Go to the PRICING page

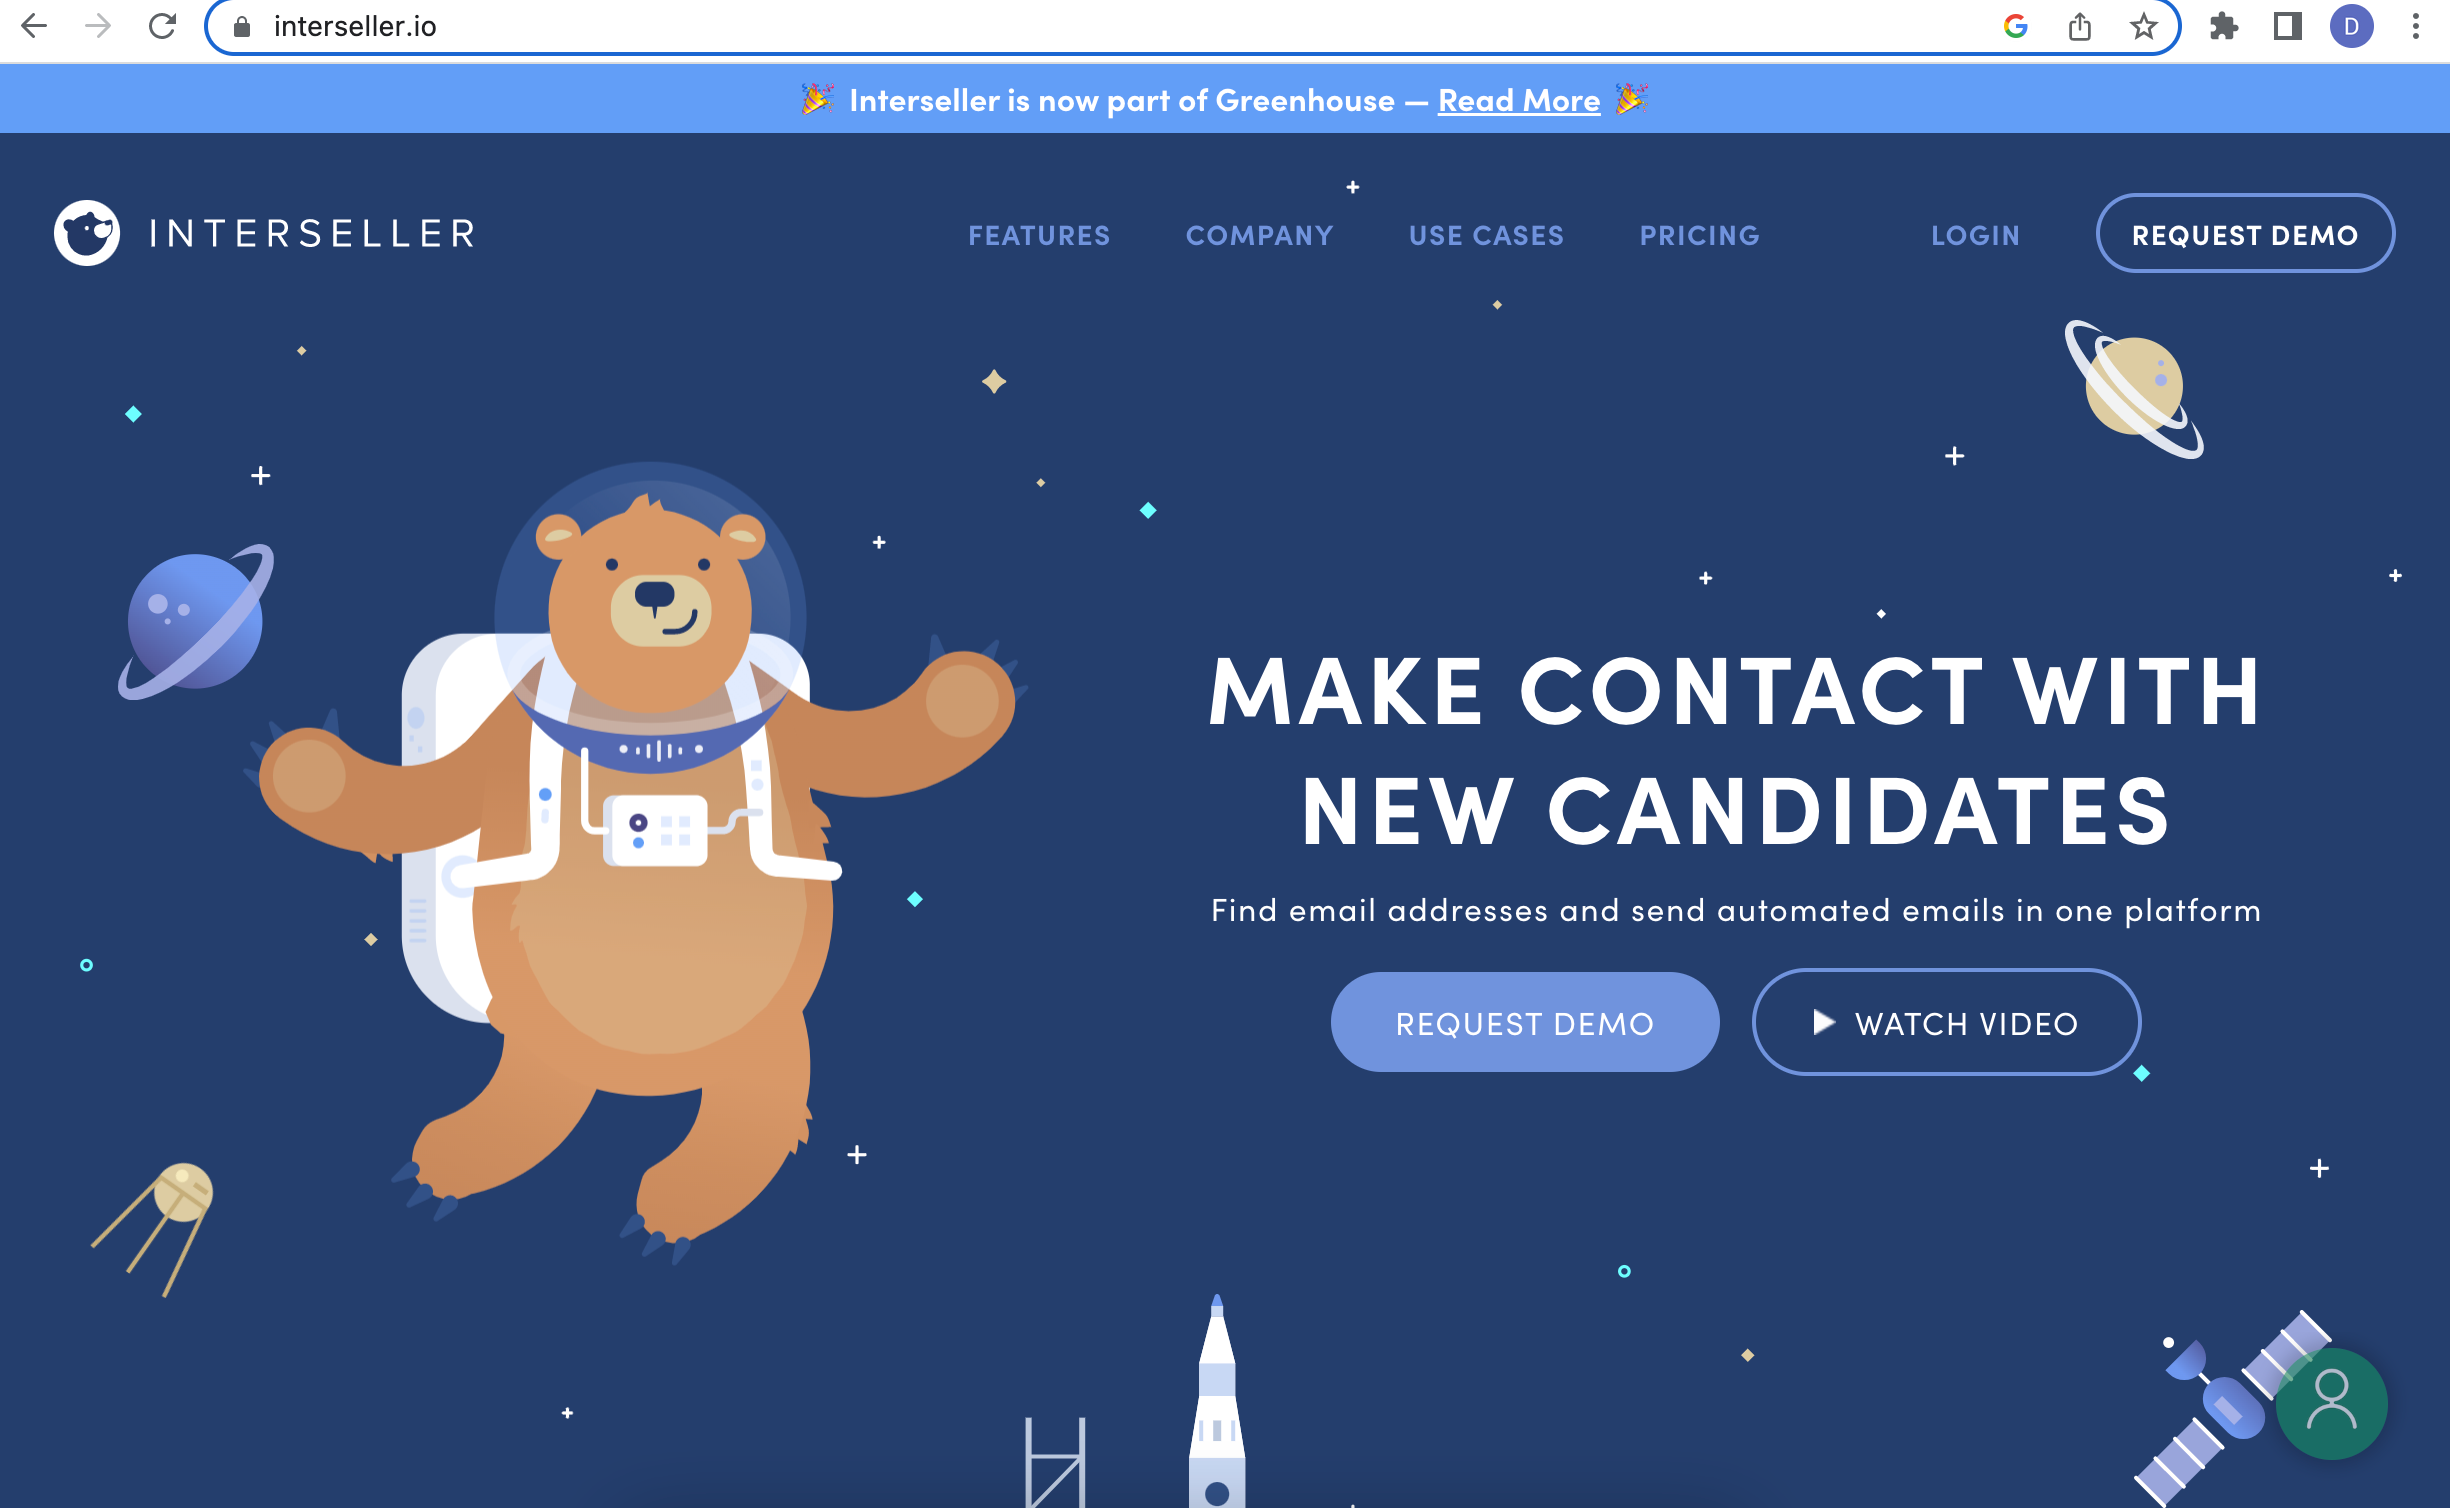1699,235
